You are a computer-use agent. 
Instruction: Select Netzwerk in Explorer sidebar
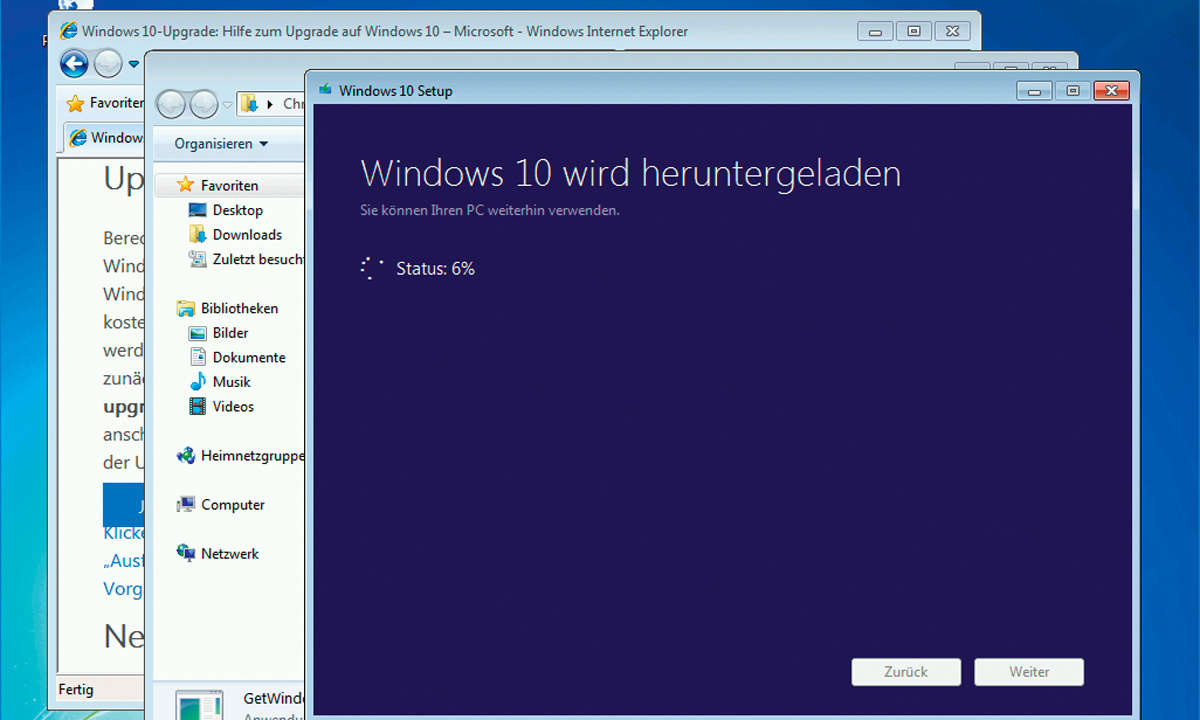pyautogui.click(x=230, y=554)
